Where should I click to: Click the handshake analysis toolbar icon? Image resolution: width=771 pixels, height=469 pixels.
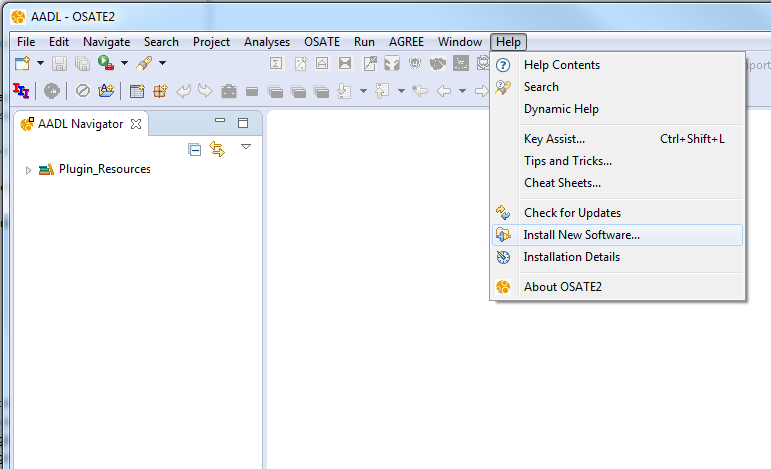click(438, 63)
